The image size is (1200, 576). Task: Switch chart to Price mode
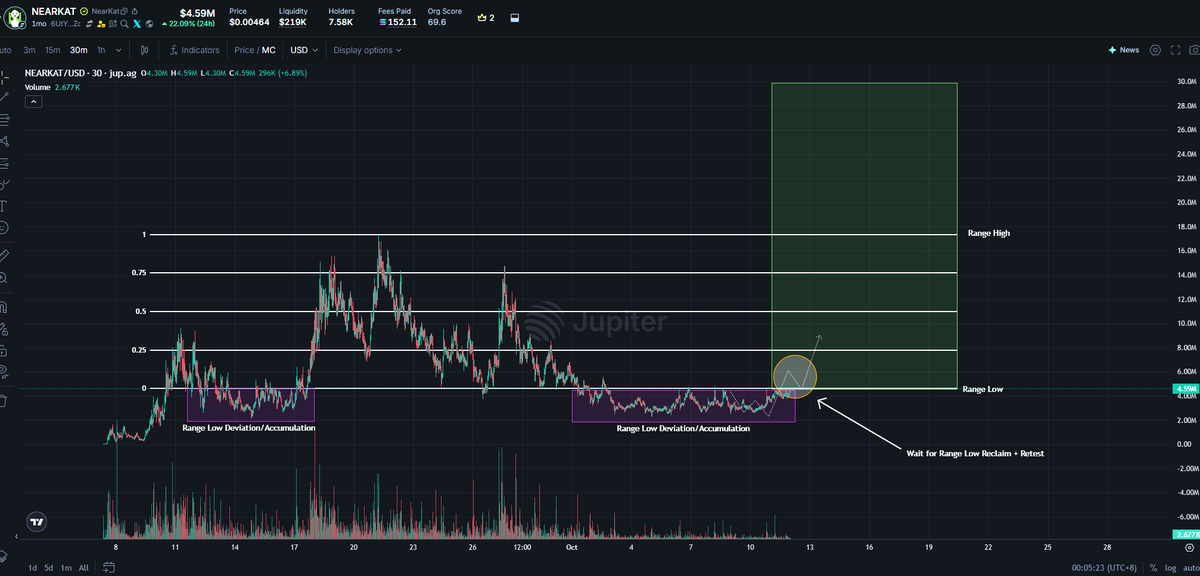pos(244,49)
